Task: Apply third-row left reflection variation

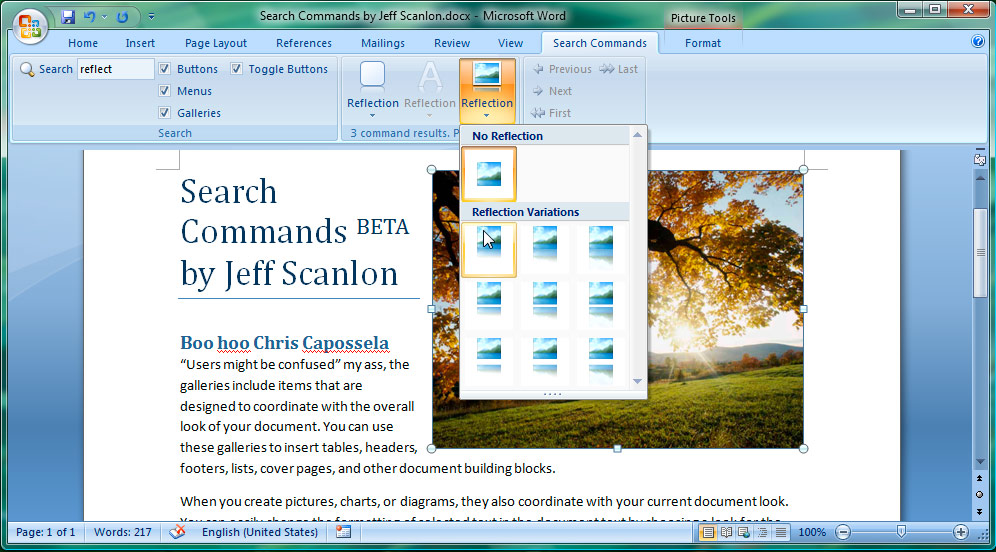Action: 489,359
